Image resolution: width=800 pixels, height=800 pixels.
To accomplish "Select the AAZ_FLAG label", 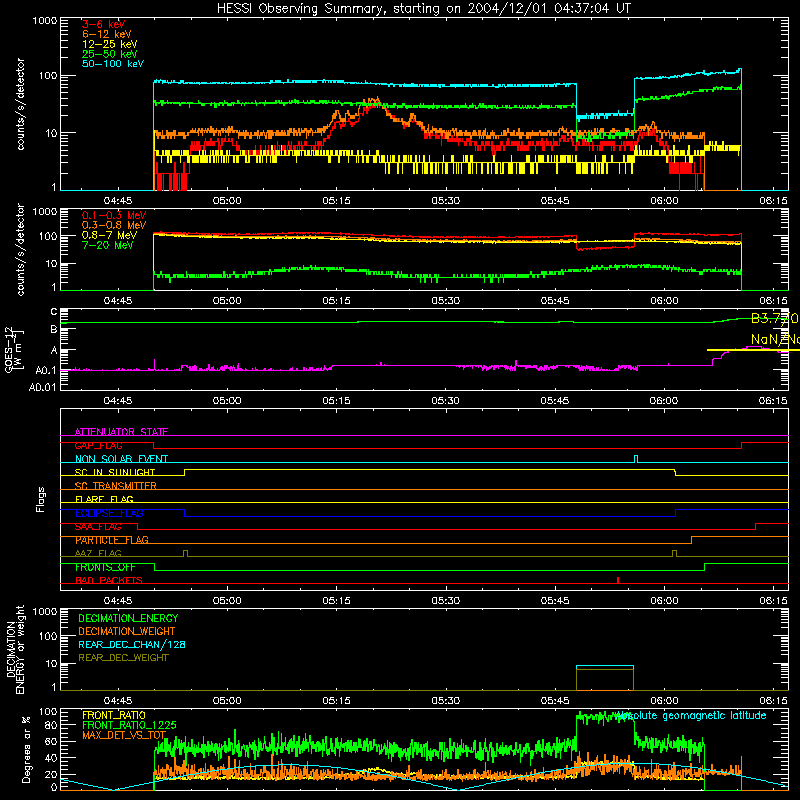I will (x=98, y=553).
